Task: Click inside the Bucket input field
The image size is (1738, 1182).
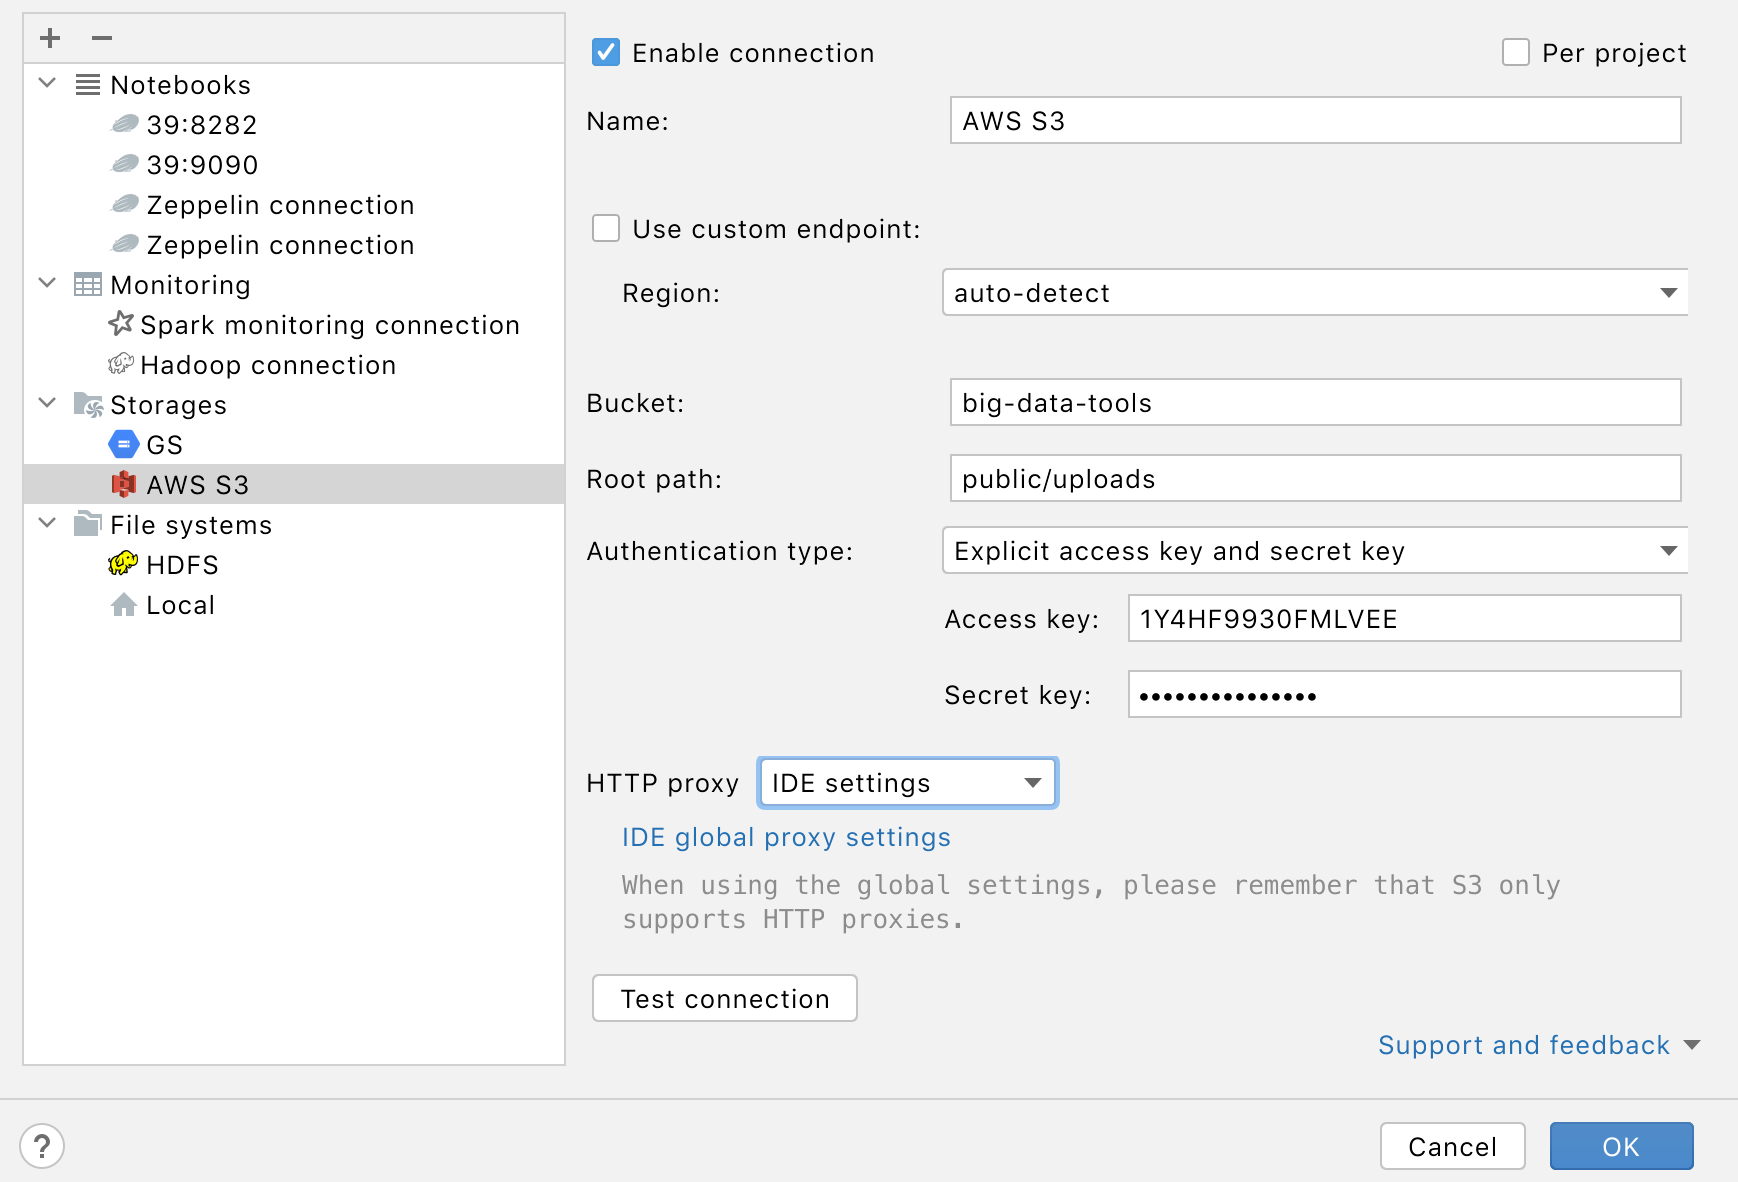Action: point(1315,403)
